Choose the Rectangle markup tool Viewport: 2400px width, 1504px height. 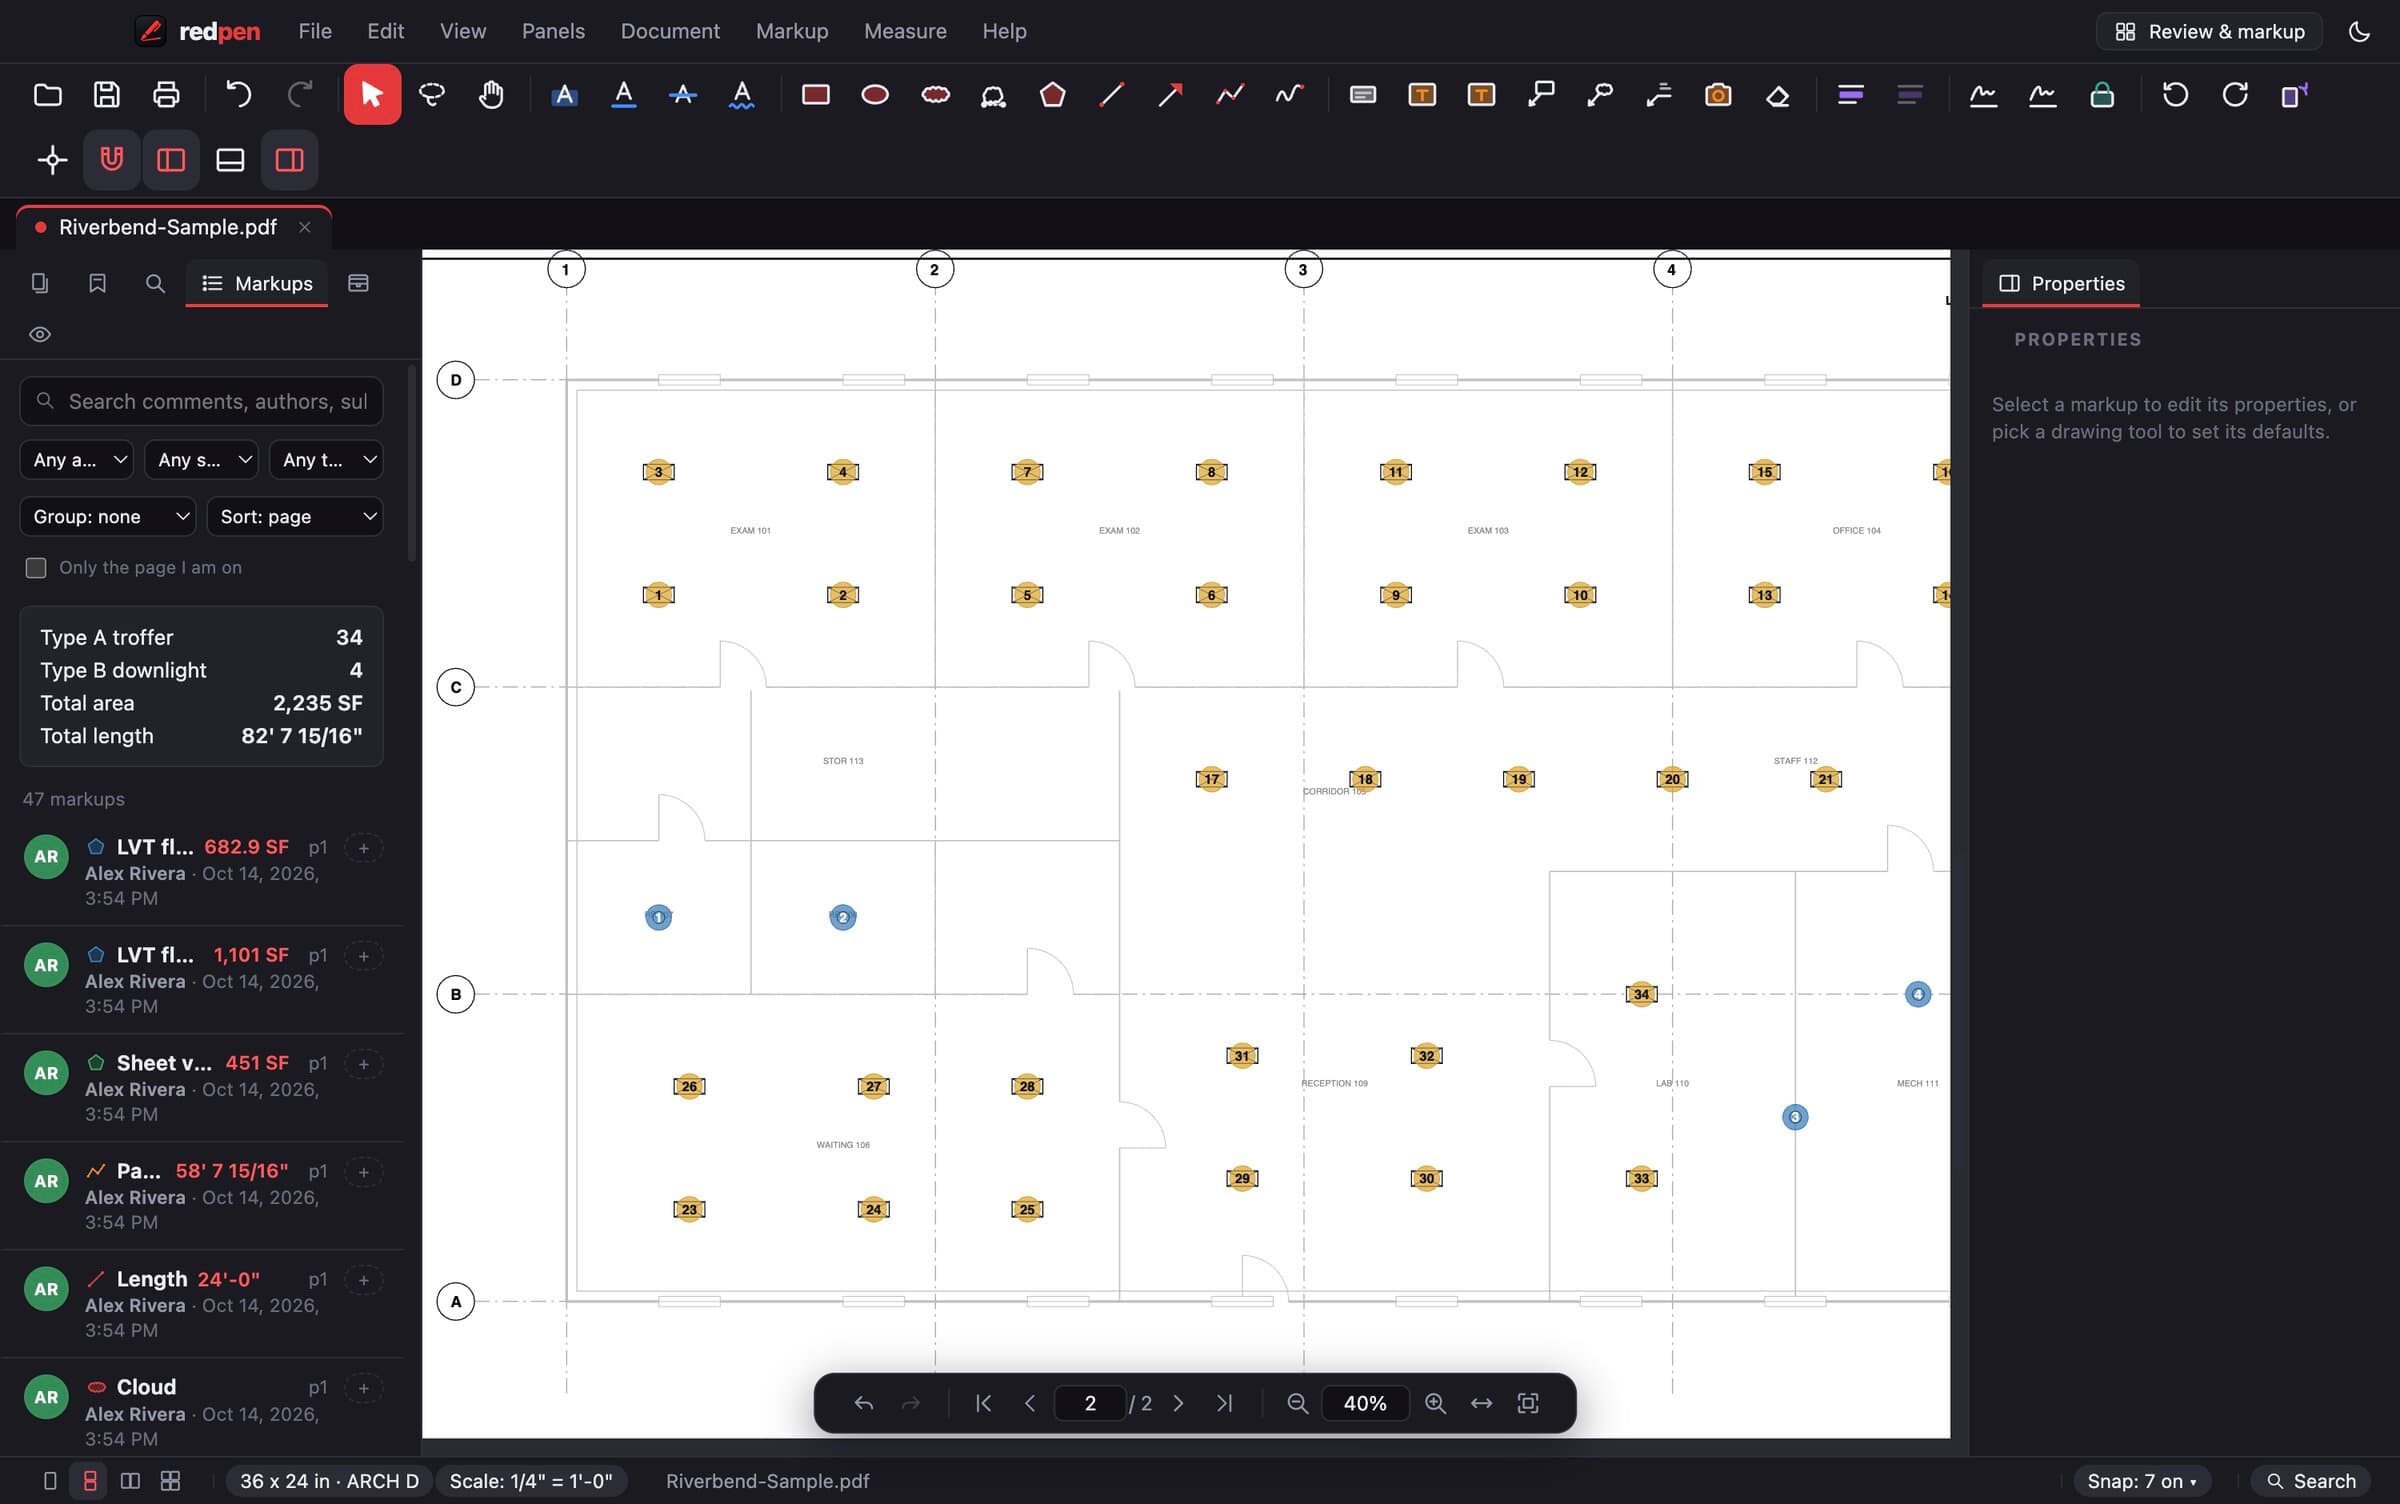(x=816, y=95)
